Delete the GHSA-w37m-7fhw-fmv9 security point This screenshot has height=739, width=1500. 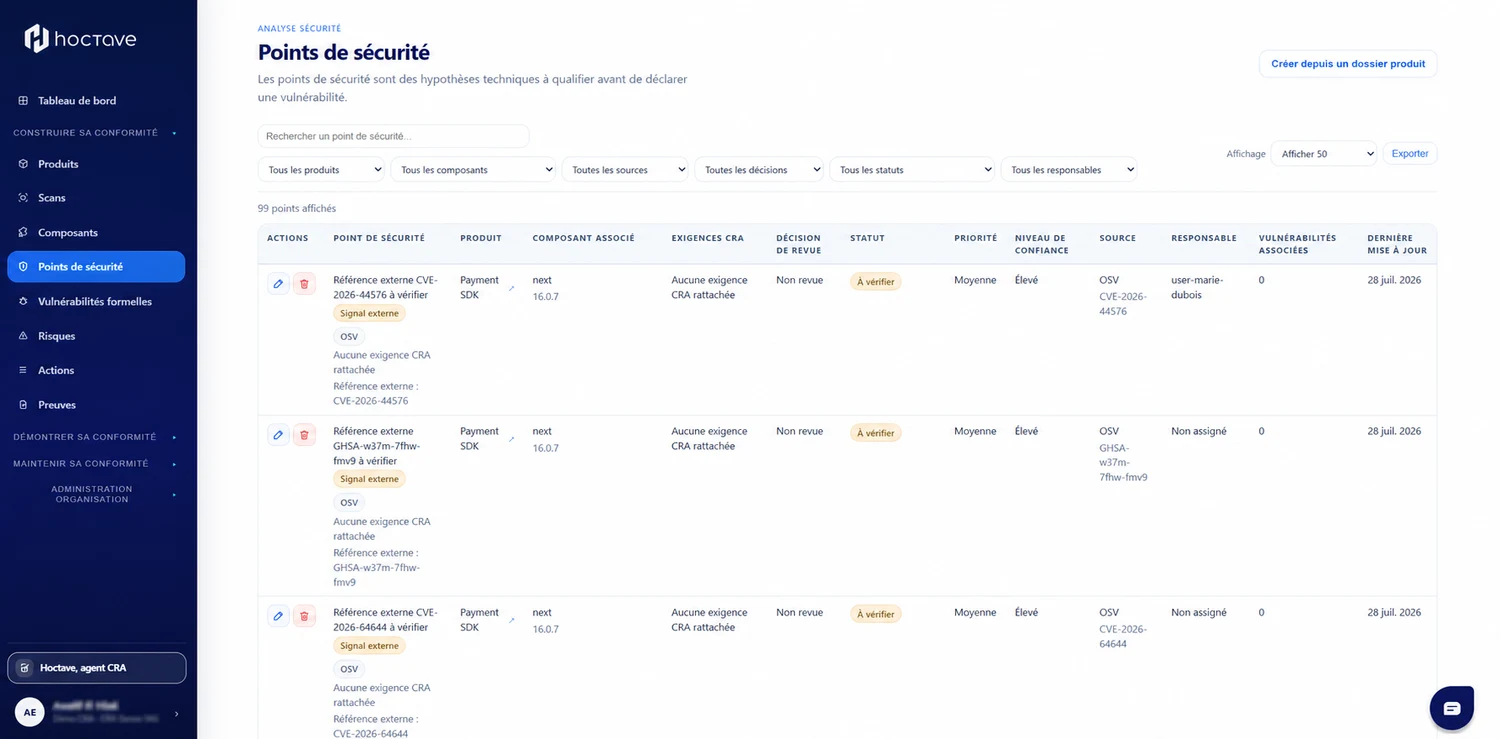[x=304, y=435]
